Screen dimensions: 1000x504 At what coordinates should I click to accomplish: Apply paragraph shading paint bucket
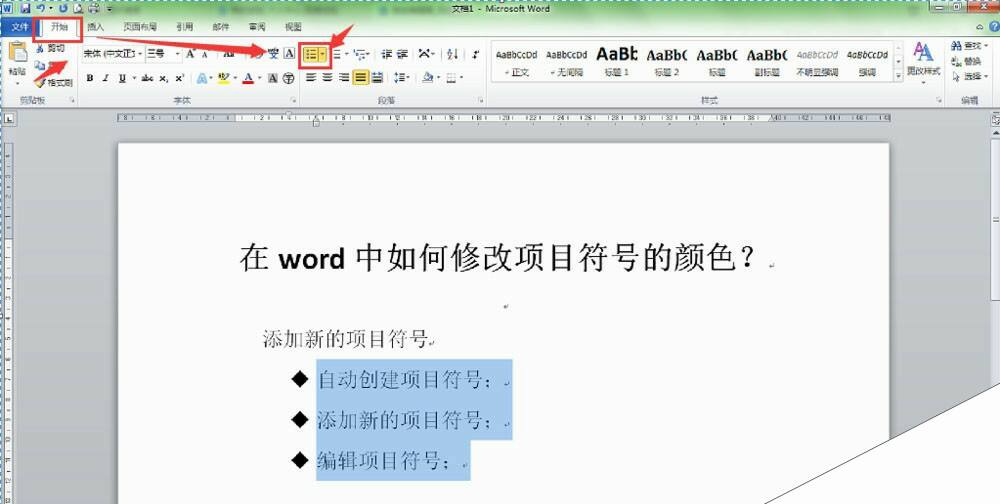pos(427,78)
